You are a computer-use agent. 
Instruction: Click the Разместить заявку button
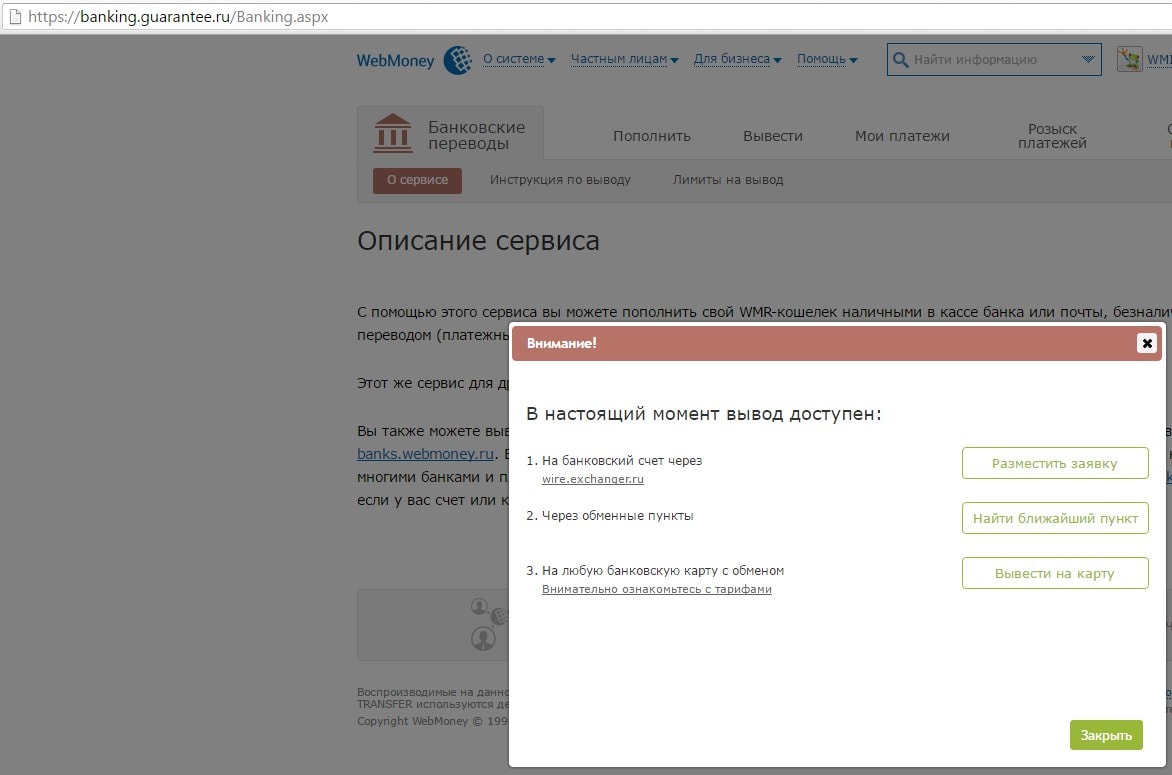tap(1055, 463)
